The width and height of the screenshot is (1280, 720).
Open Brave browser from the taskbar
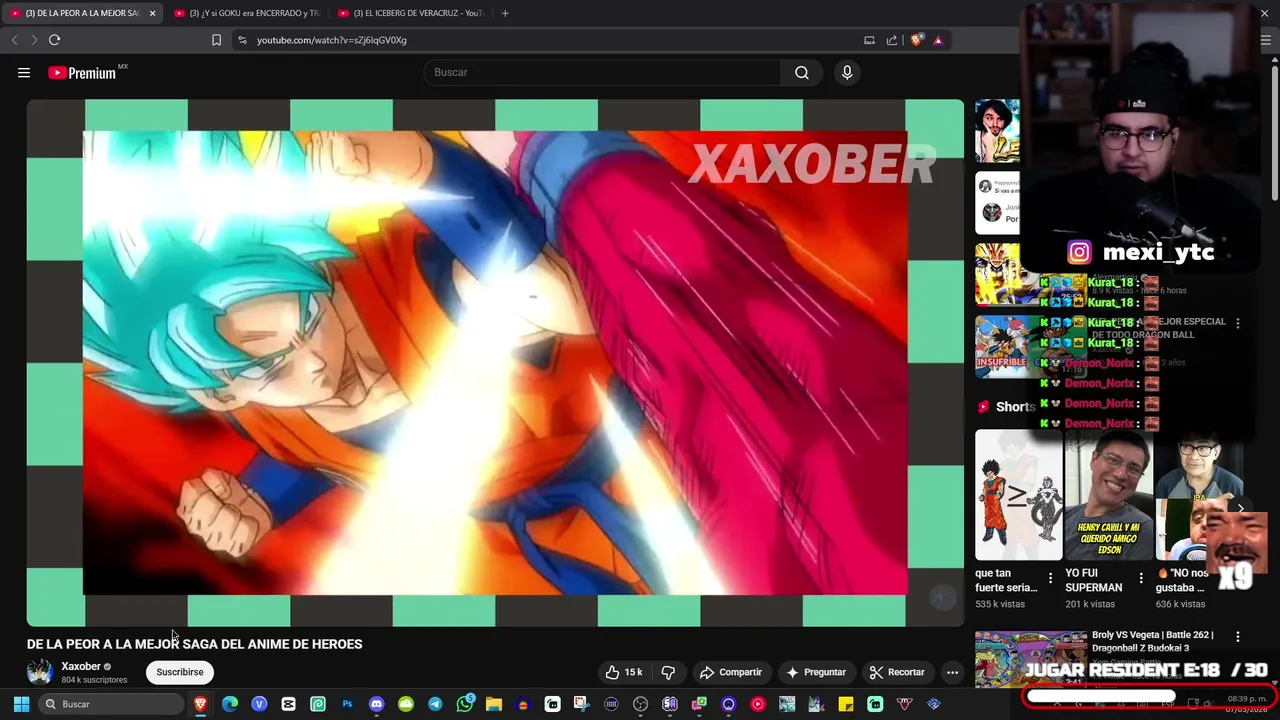200,704
